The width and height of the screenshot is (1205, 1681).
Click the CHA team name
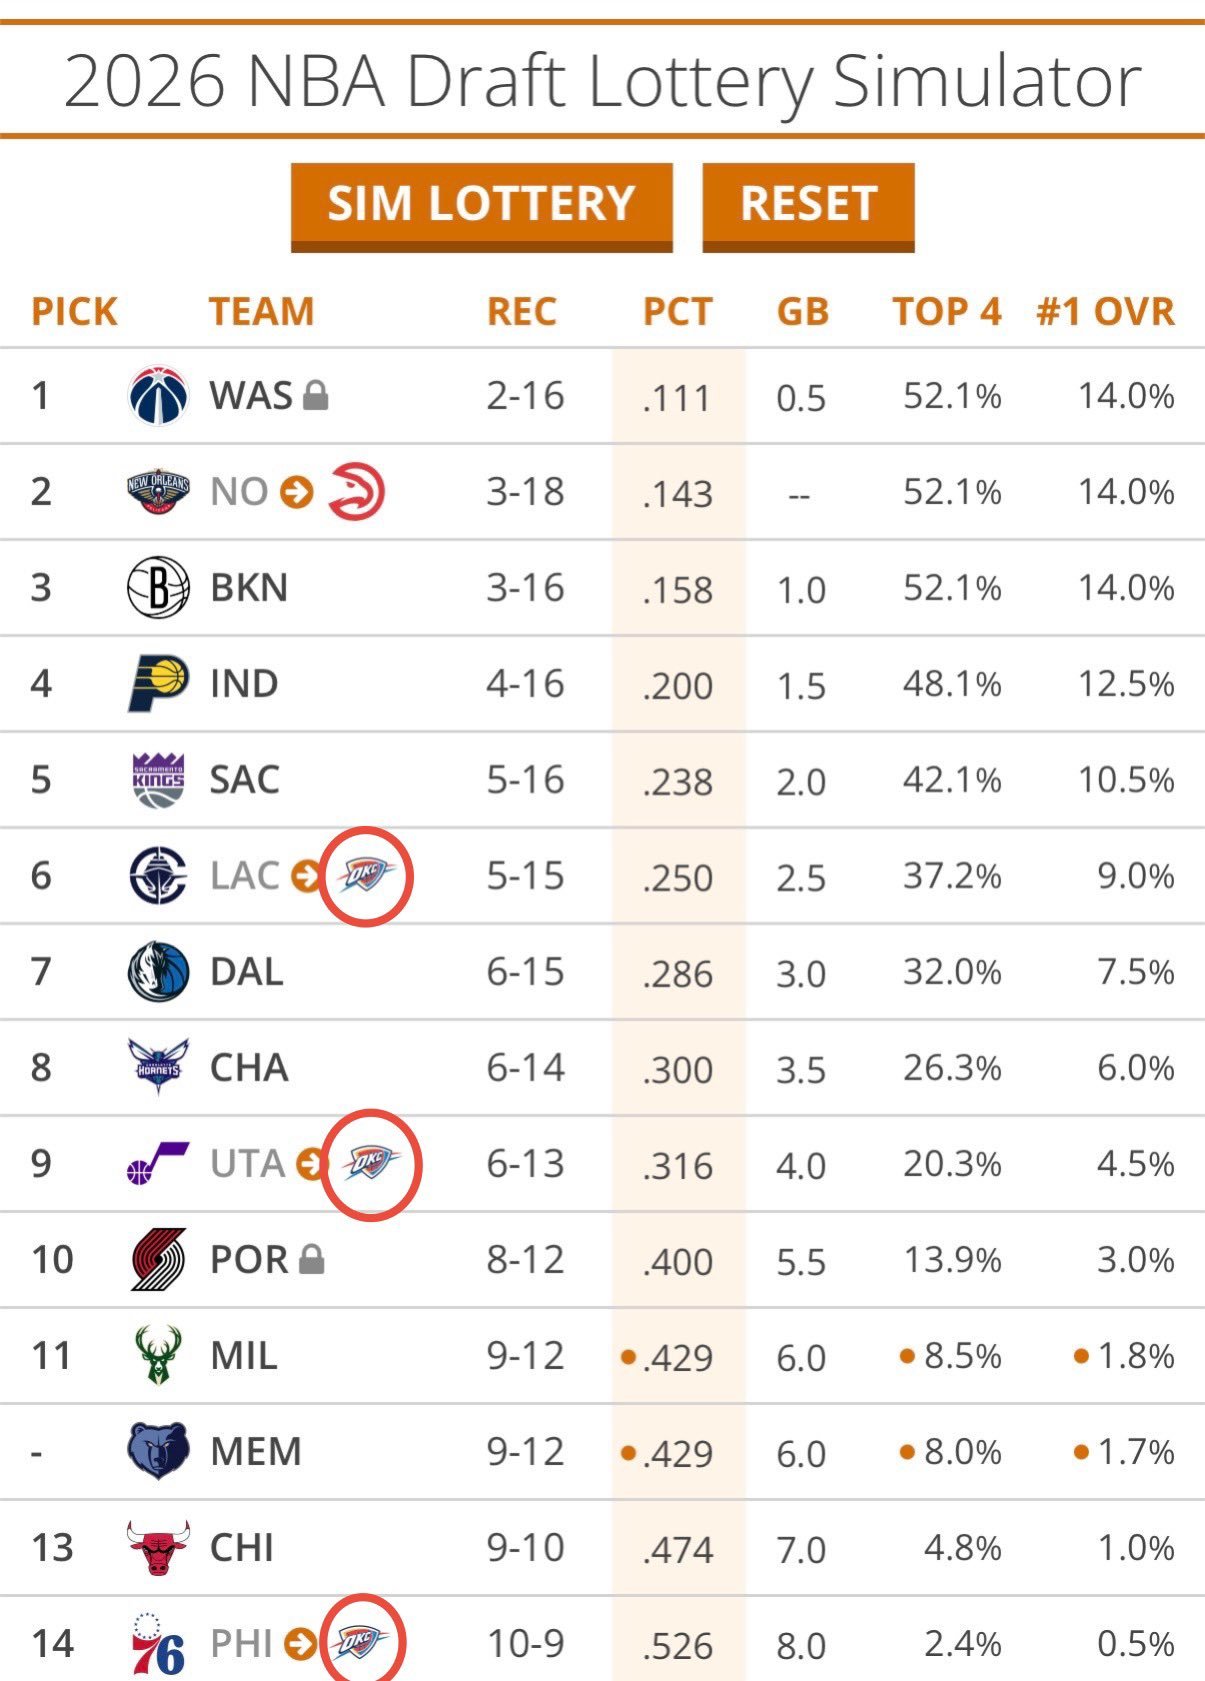point(249,1068)
